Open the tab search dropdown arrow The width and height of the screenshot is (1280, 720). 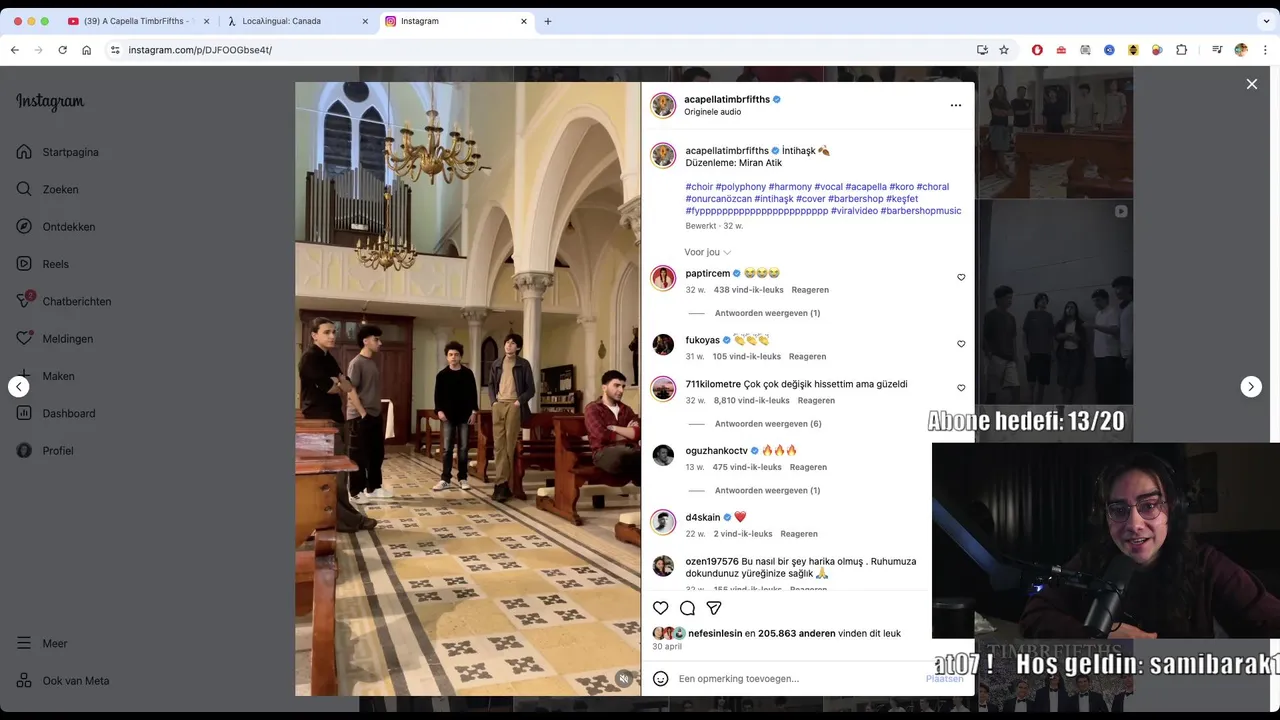pyautogui.click(x=1266, y=21)
